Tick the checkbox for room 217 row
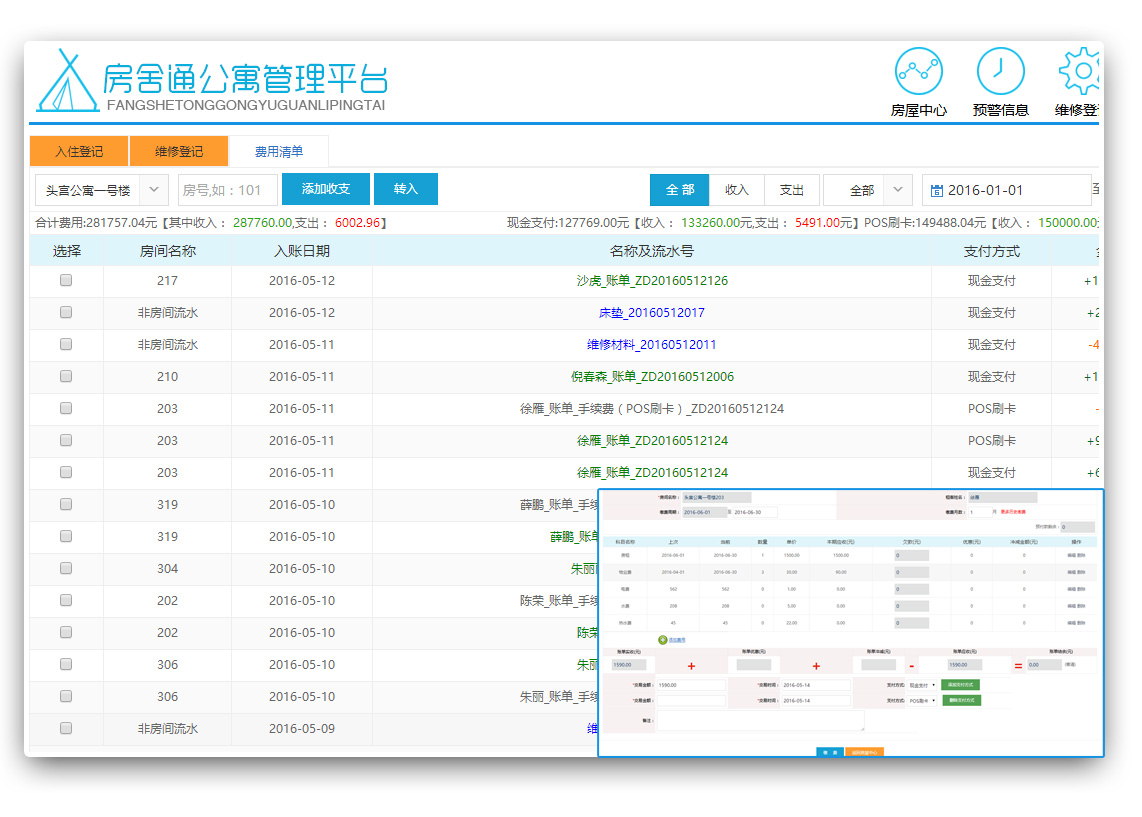Viewport: 1142px width, 817px height. [x=66, y=281]
